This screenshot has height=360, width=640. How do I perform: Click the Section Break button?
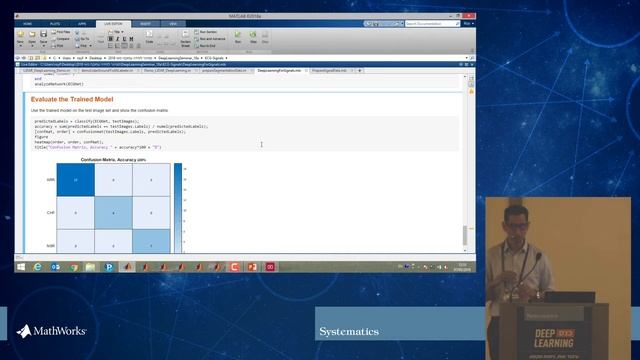[185, 38]
